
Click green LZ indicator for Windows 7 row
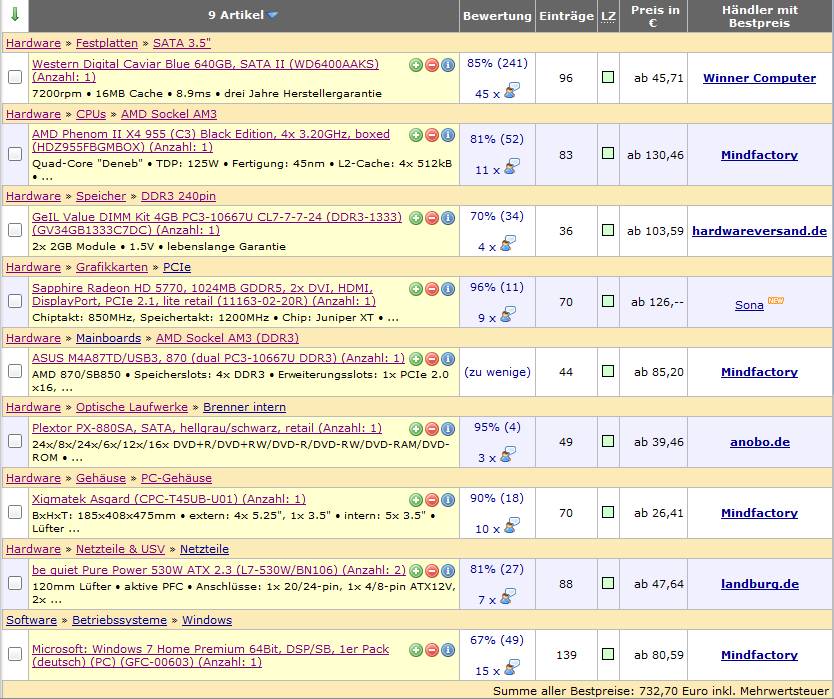pos(608,654)
